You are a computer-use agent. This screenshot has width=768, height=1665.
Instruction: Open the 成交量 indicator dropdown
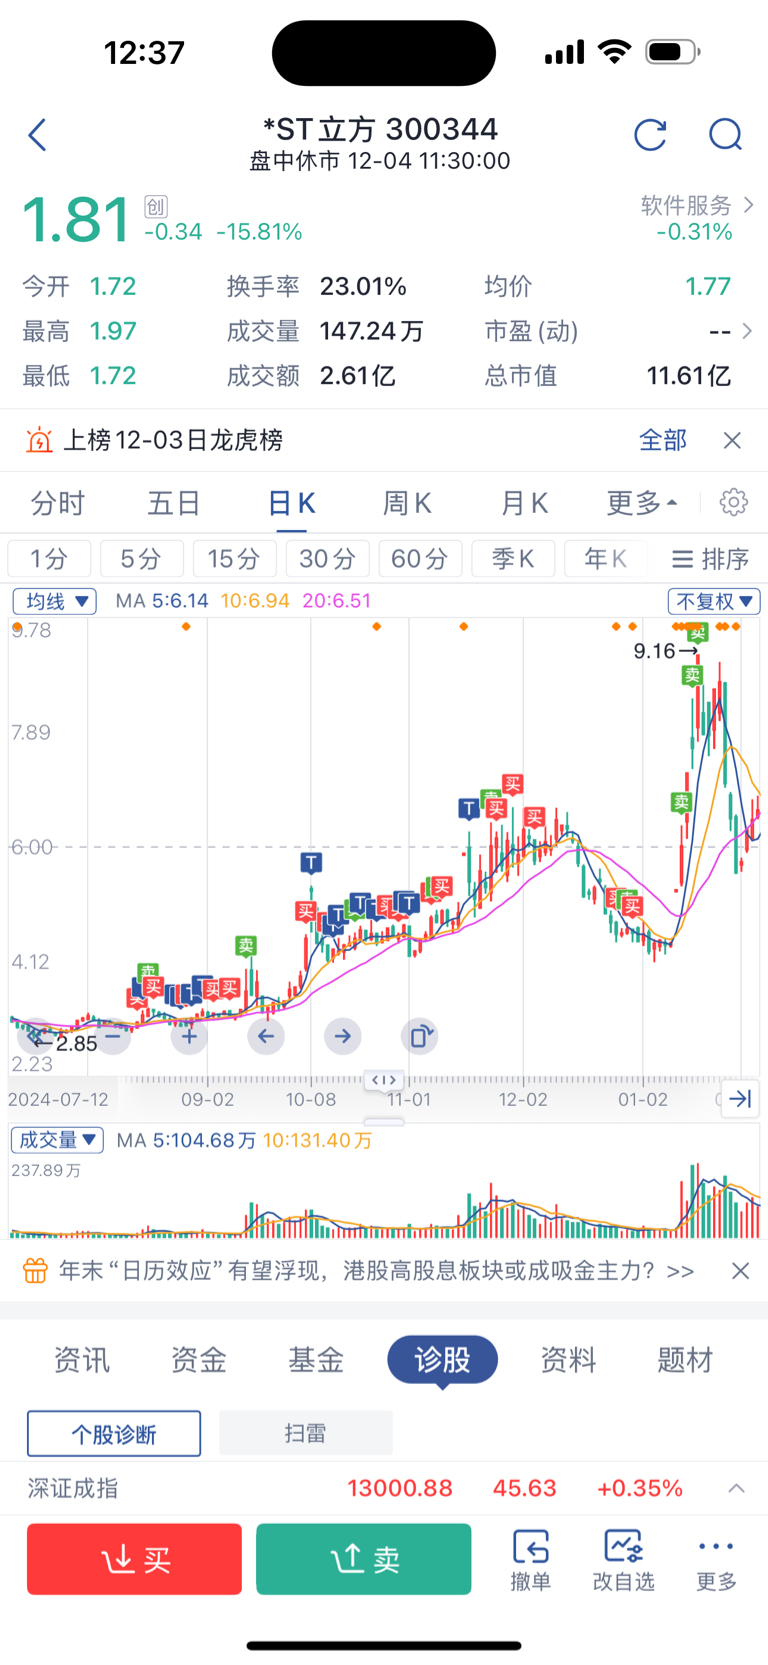coord(57,1140)
